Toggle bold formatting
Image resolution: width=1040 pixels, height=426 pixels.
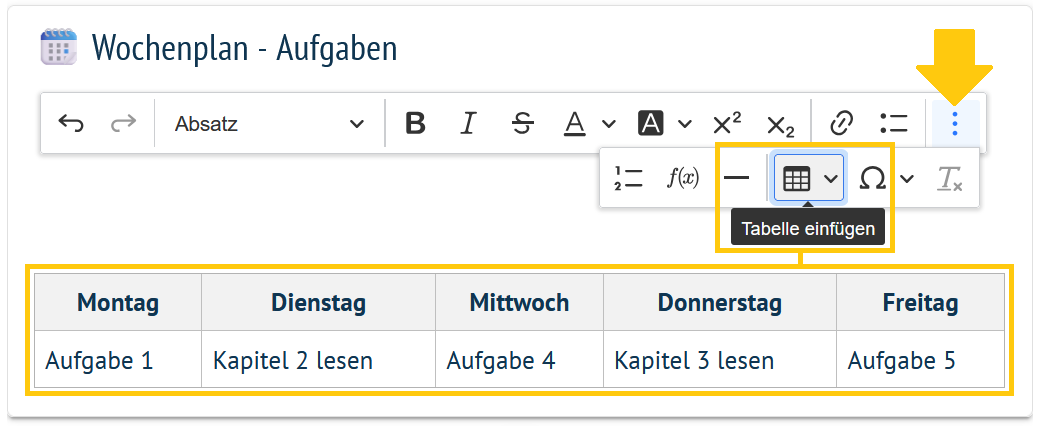[x=415, y=124]
